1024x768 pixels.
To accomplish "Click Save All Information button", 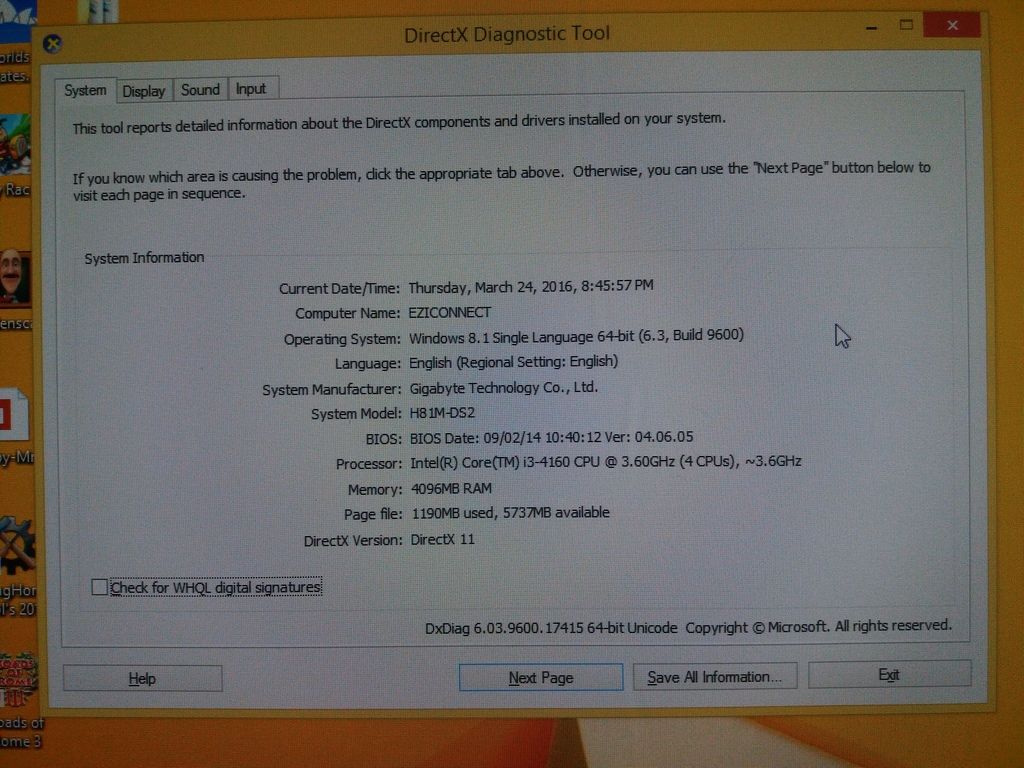I will tap(714, 677).
